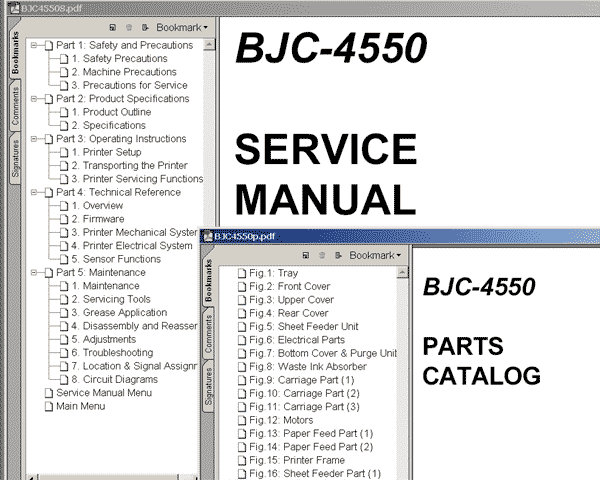Viewport: 600px width, 480px height.
Task: Open bookmark 2. Firmware
Action: [x=98, y=219]
